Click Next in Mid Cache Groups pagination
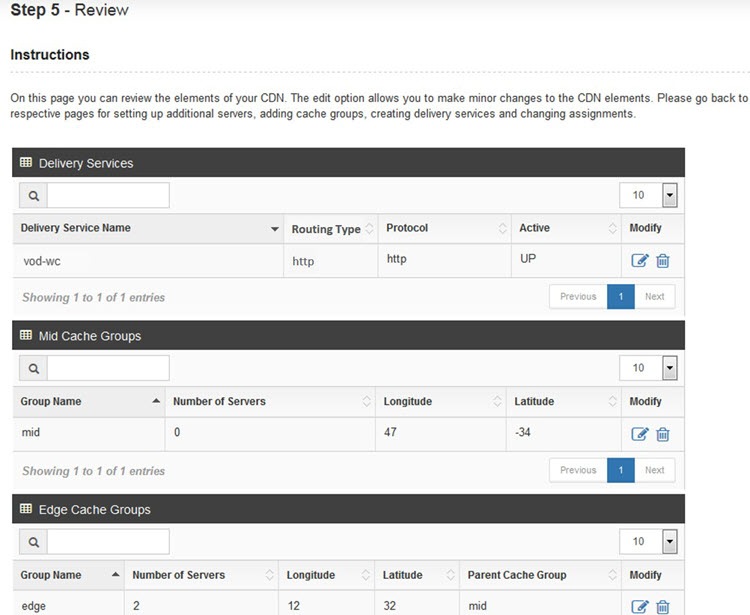The image size is (750, 615). tap(655, 470)
